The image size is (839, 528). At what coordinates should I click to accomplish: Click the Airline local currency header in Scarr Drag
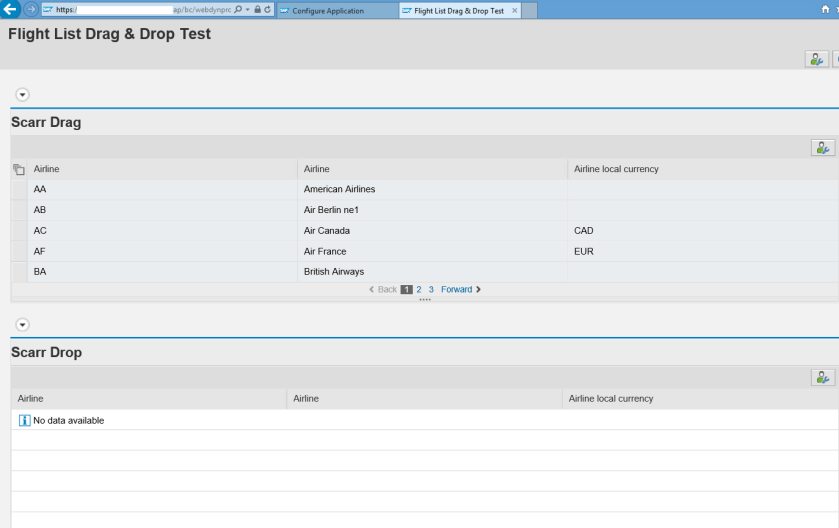click(x=616, y=169)
